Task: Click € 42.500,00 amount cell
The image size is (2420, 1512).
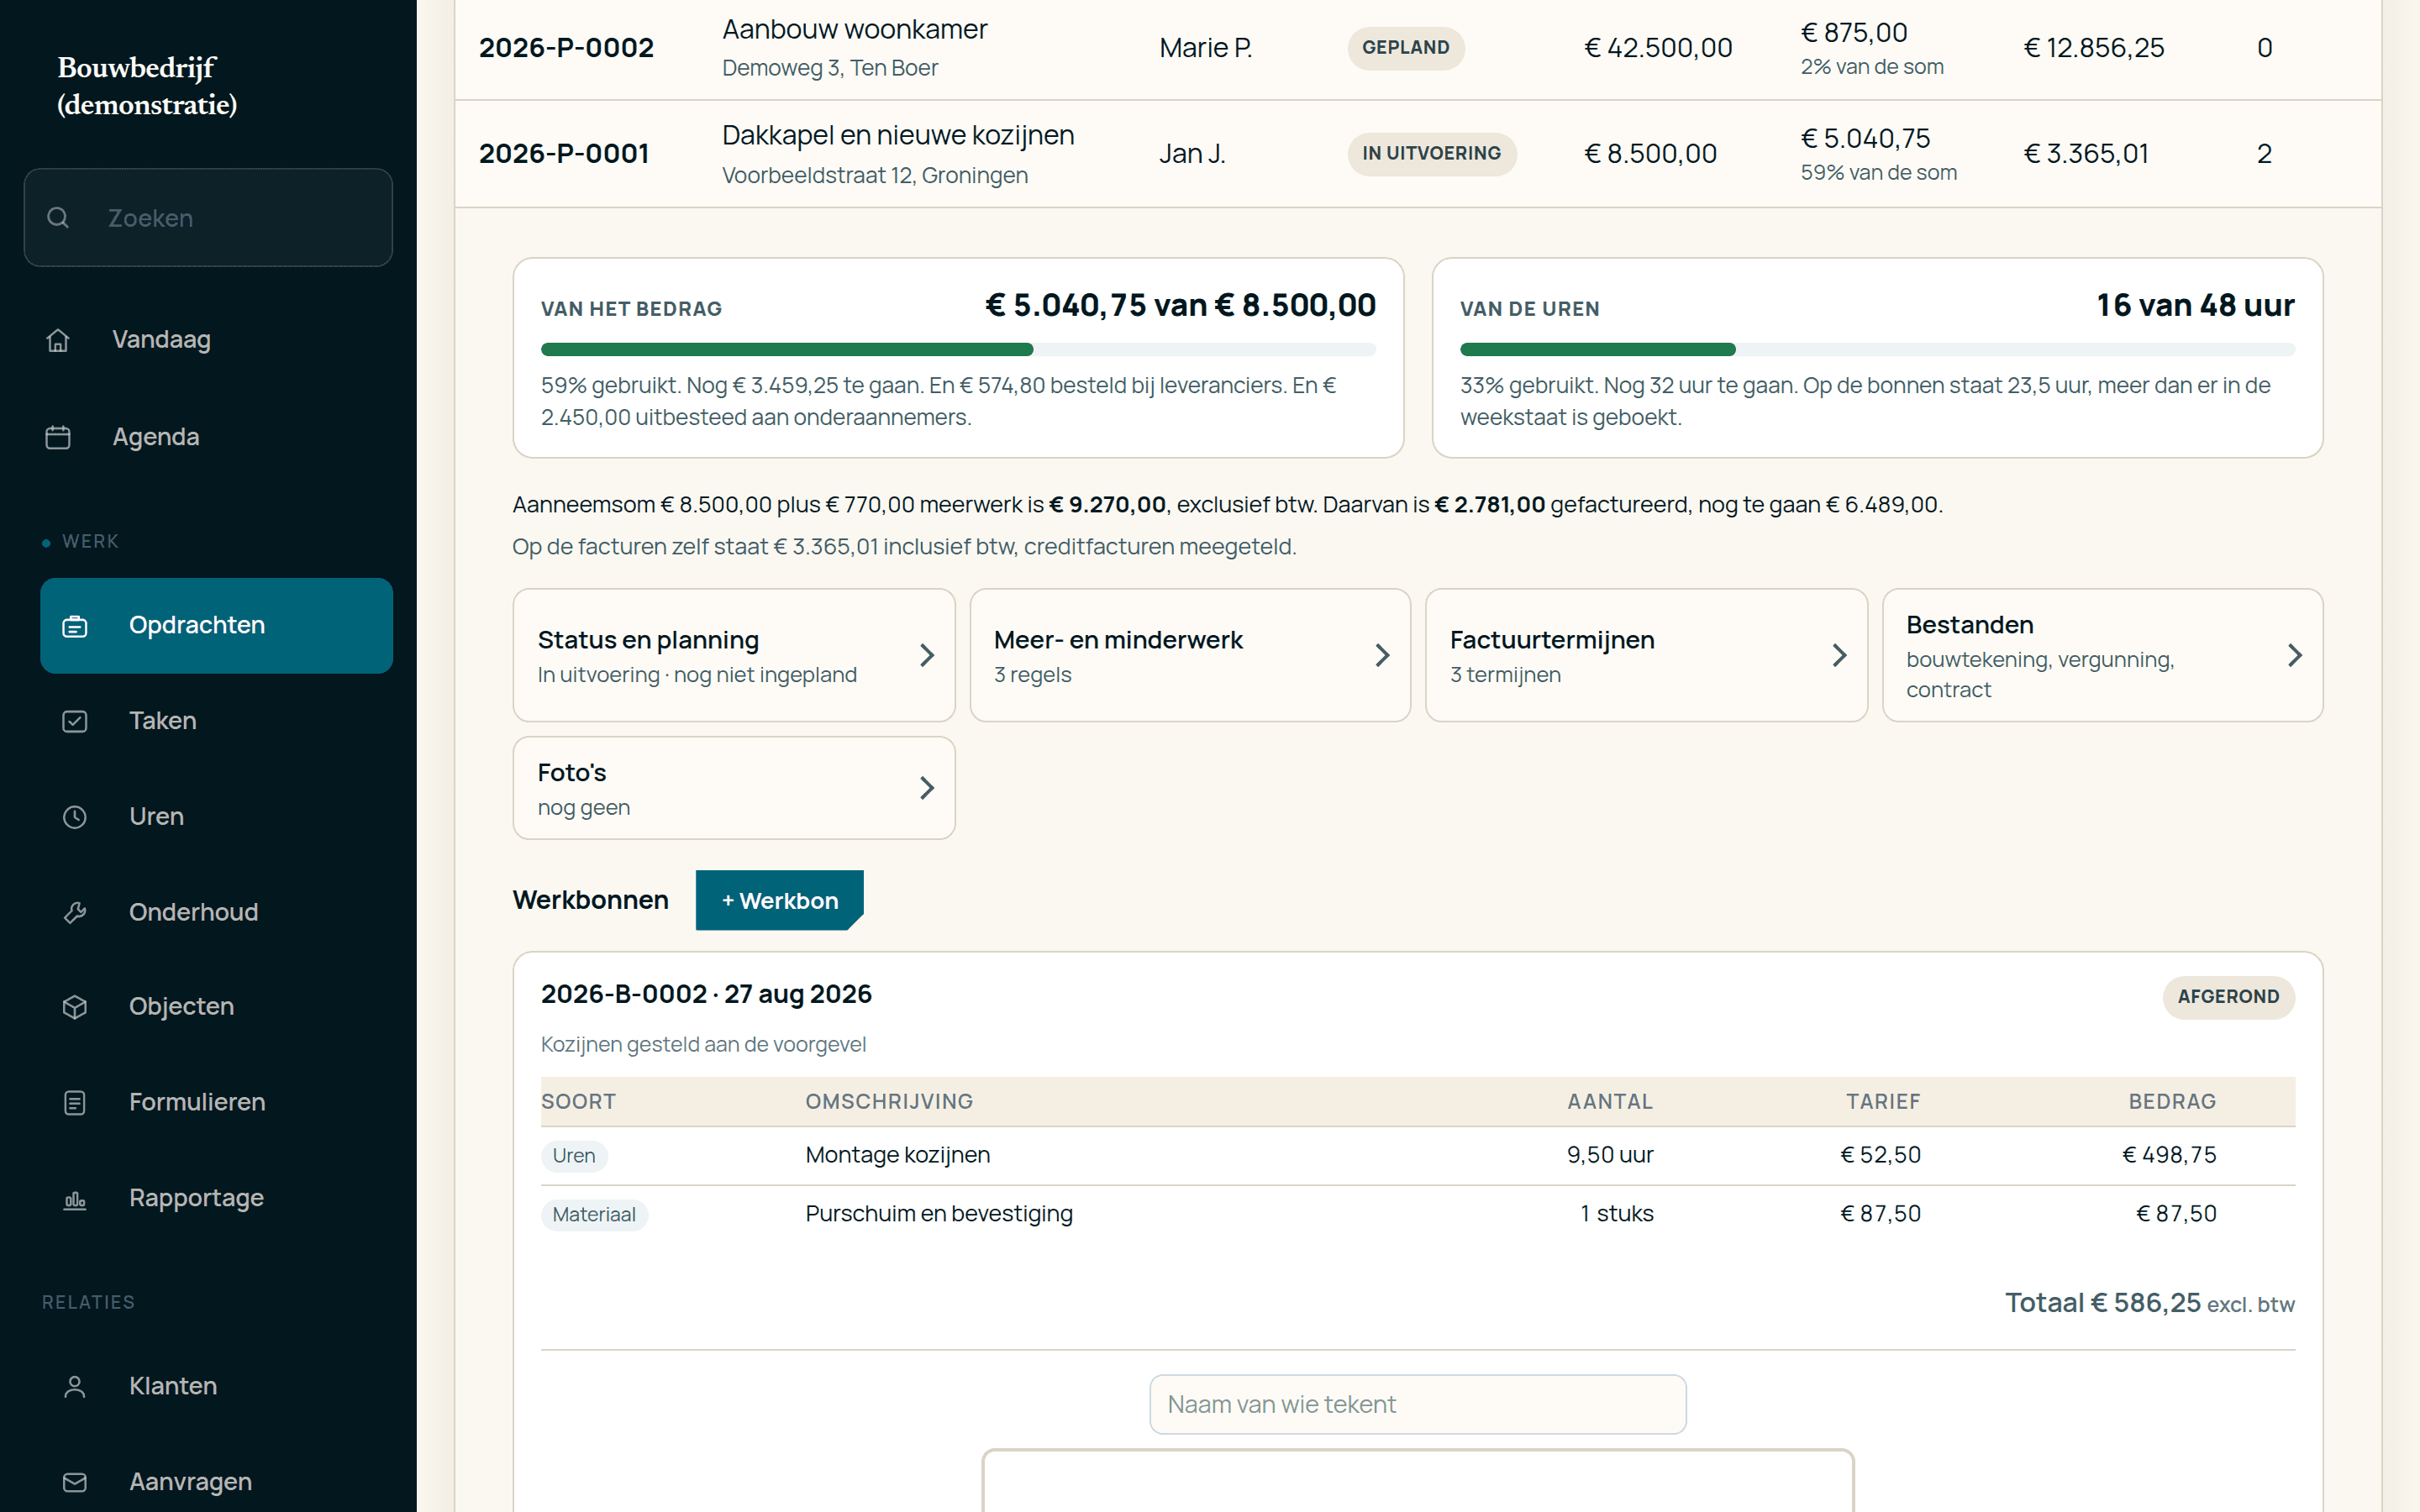Action: point(1658,48)
